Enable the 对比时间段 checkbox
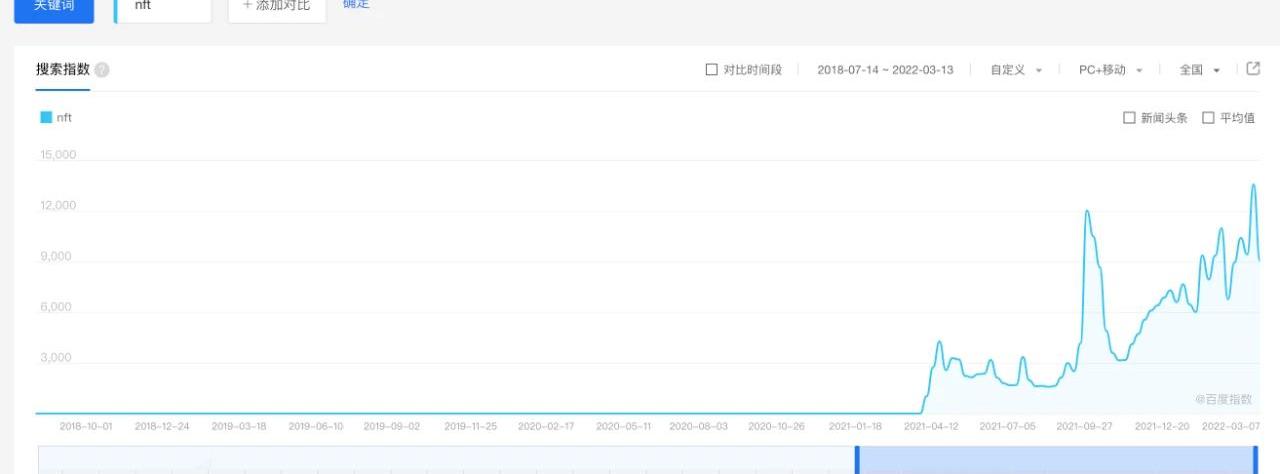 (x=712, y=70)
